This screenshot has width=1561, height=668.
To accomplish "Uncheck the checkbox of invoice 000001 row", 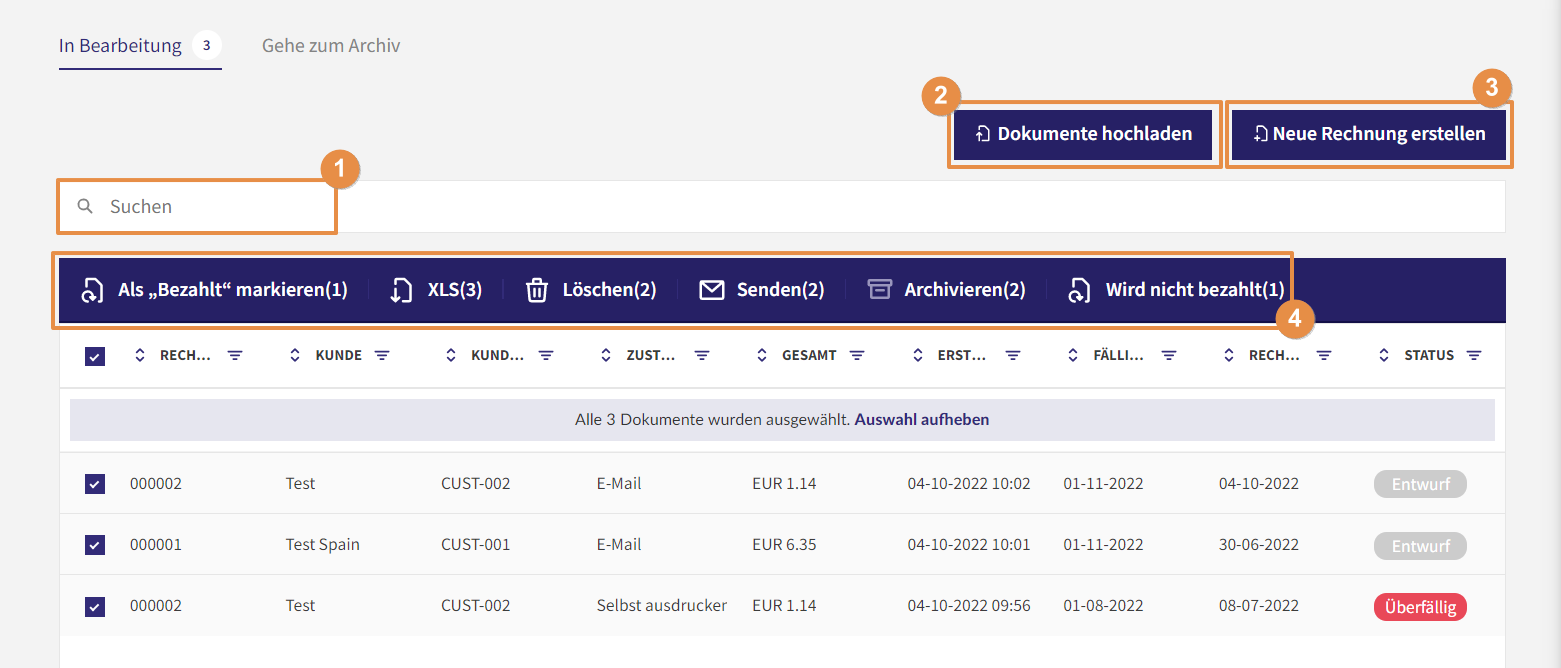I will (95, 545).
